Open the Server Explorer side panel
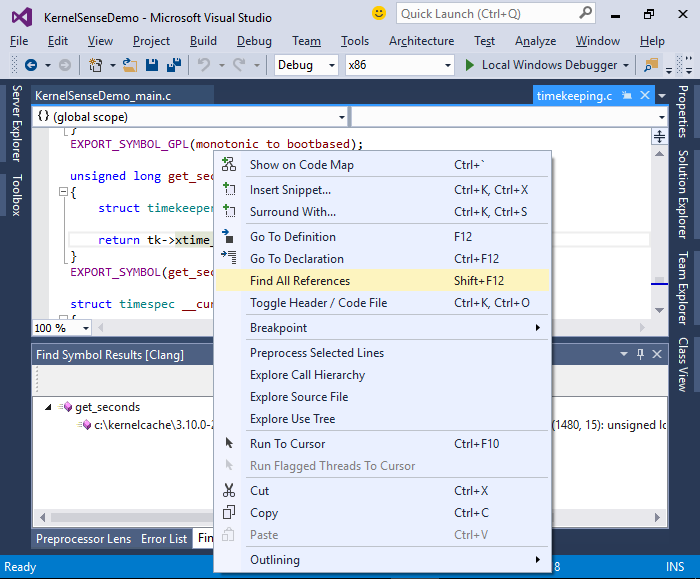Screen dimensions: 700x579 click(17, 123)
